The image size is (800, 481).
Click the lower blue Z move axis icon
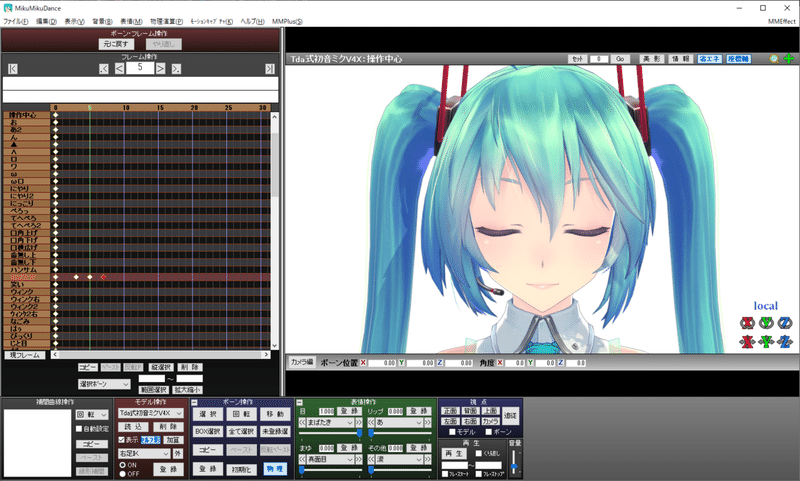tap(785, 342)
